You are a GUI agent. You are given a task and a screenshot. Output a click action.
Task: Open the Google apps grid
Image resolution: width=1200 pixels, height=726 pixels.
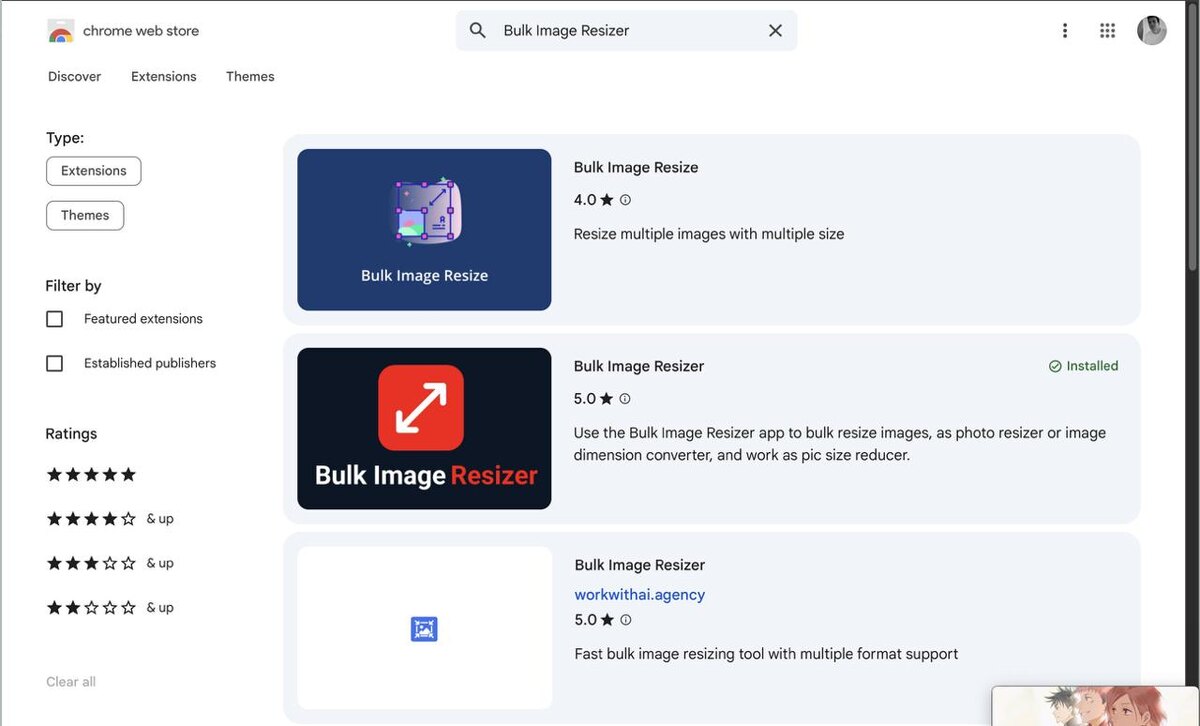click(1107, 31)
